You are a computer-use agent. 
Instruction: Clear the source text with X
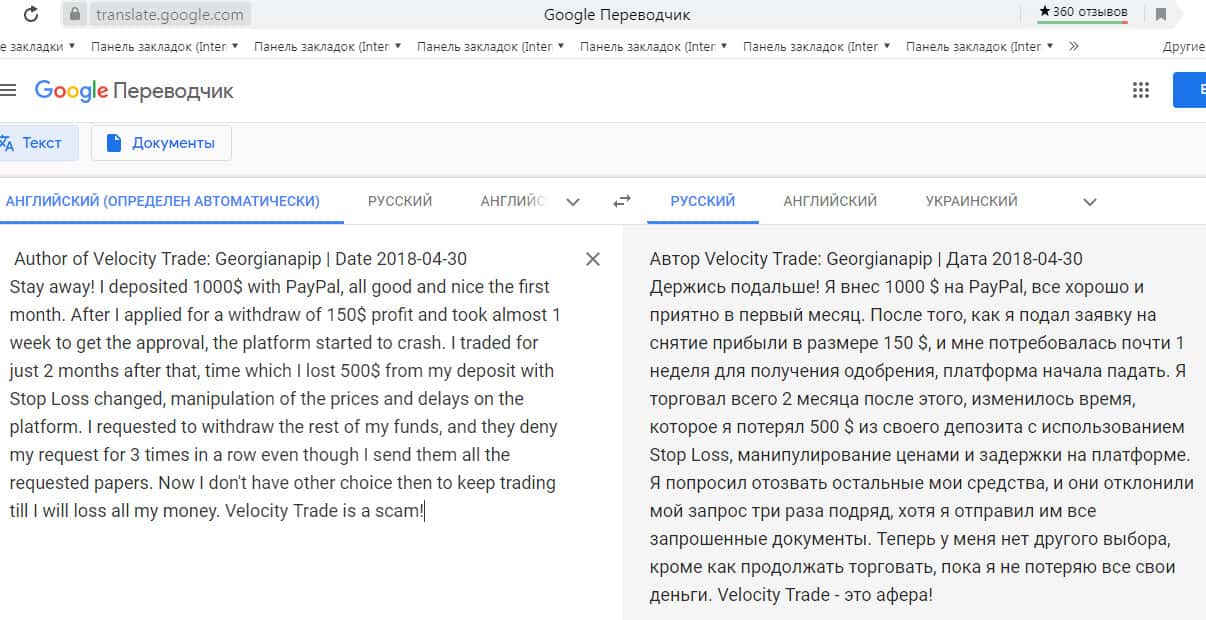(x=593, y=259)
